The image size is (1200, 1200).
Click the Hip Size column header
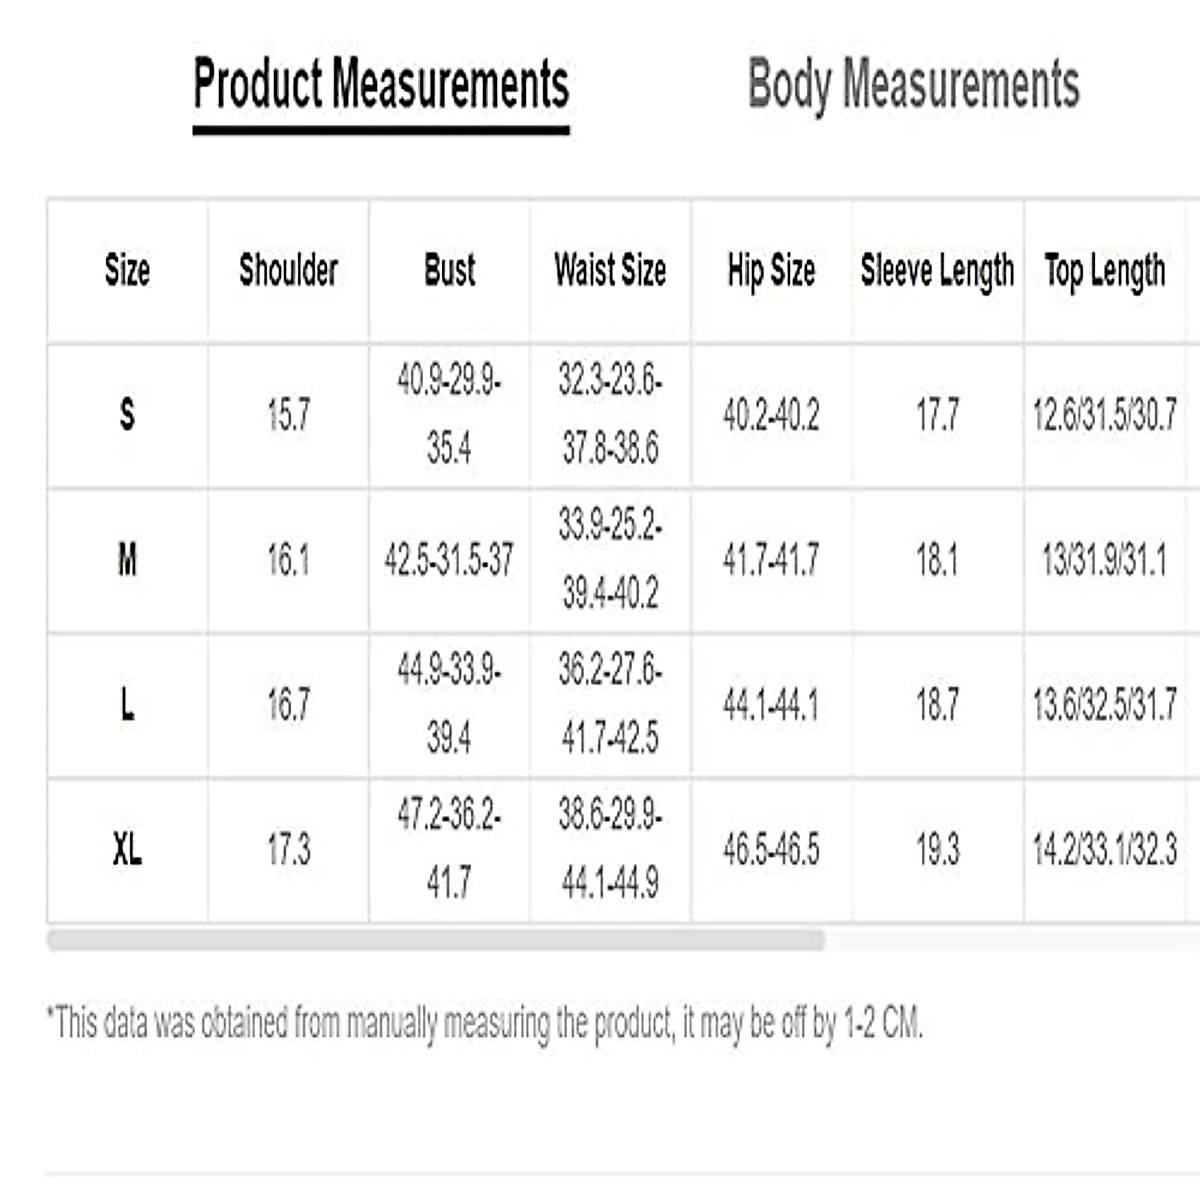(x=771, y=270)
